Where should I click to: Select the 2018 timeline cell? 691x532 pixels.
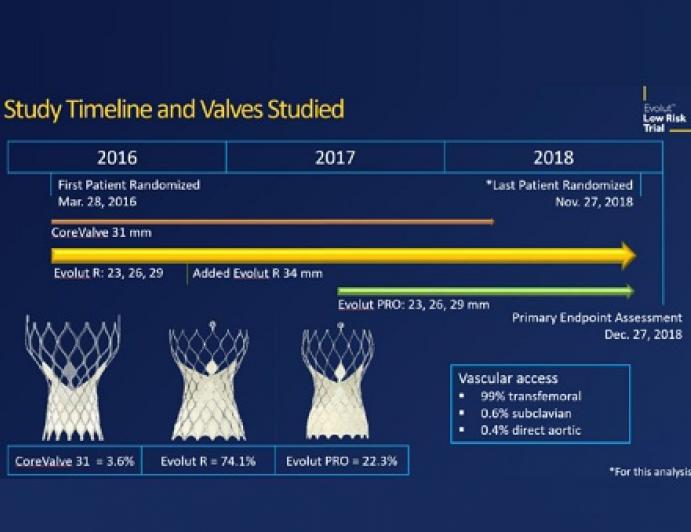pyautogui.click(x=554, y=157)
